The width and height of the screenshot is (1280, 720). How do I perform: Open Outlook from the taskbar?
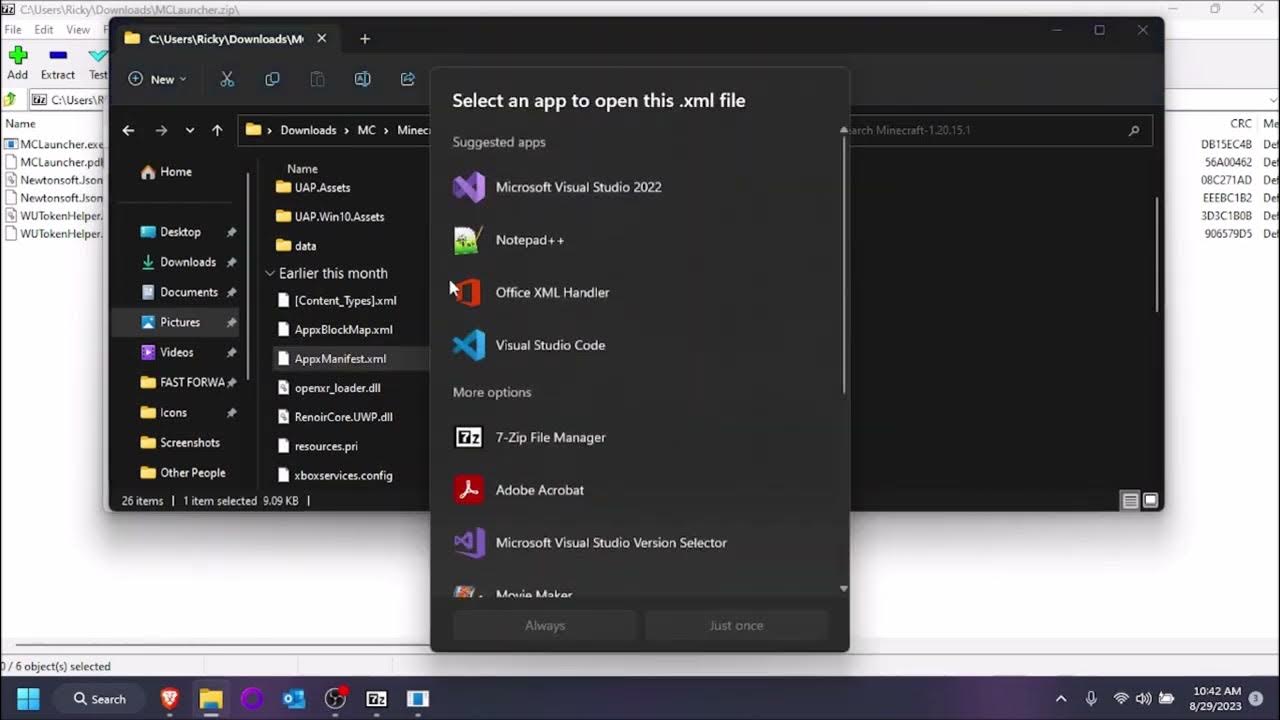(294, 699)
